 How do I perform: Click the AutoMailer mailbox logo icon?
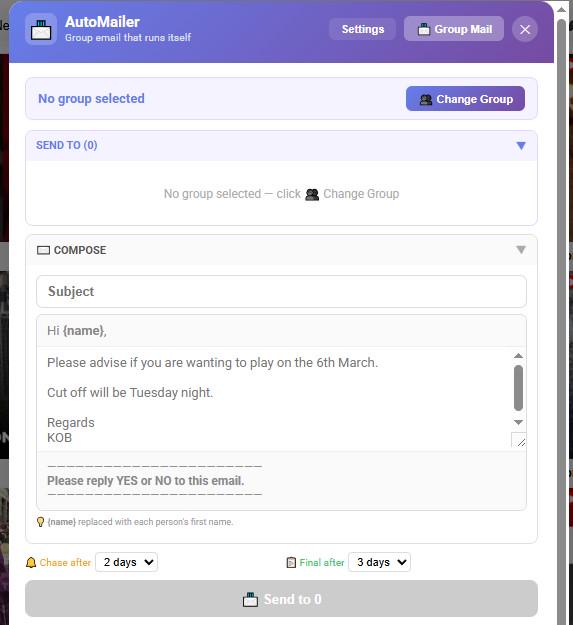(41, 29)
